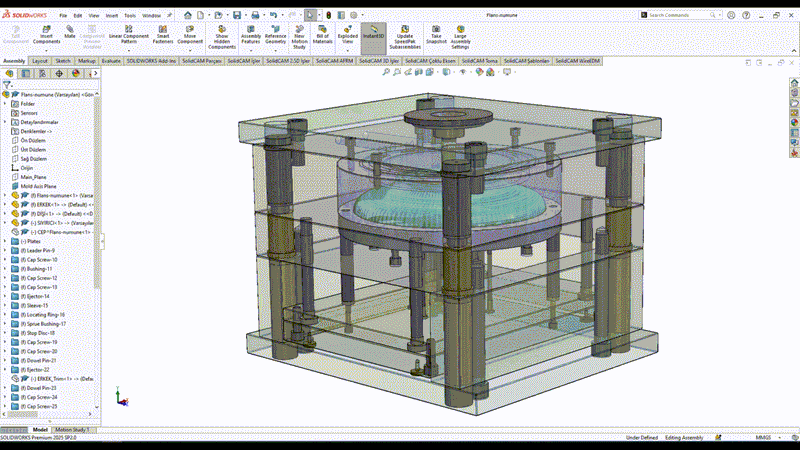Collapse the ribbon with the up chevron
The image size is (800, 450).
point(793,51)
